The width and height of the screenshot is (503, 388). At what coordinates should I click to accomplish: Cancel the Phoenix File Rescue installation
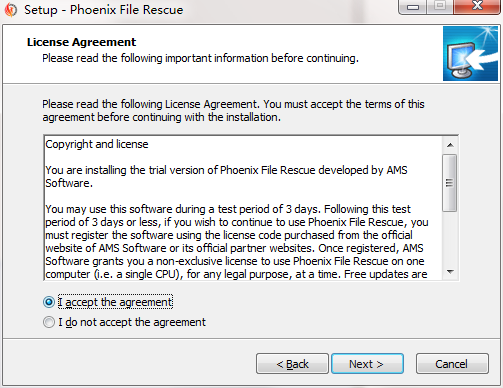pos(452,364)
